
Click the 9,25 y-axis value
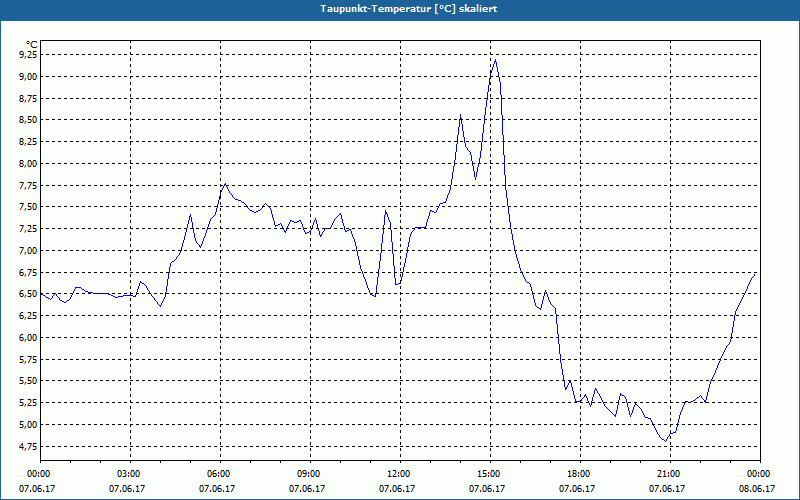[28, 55]
